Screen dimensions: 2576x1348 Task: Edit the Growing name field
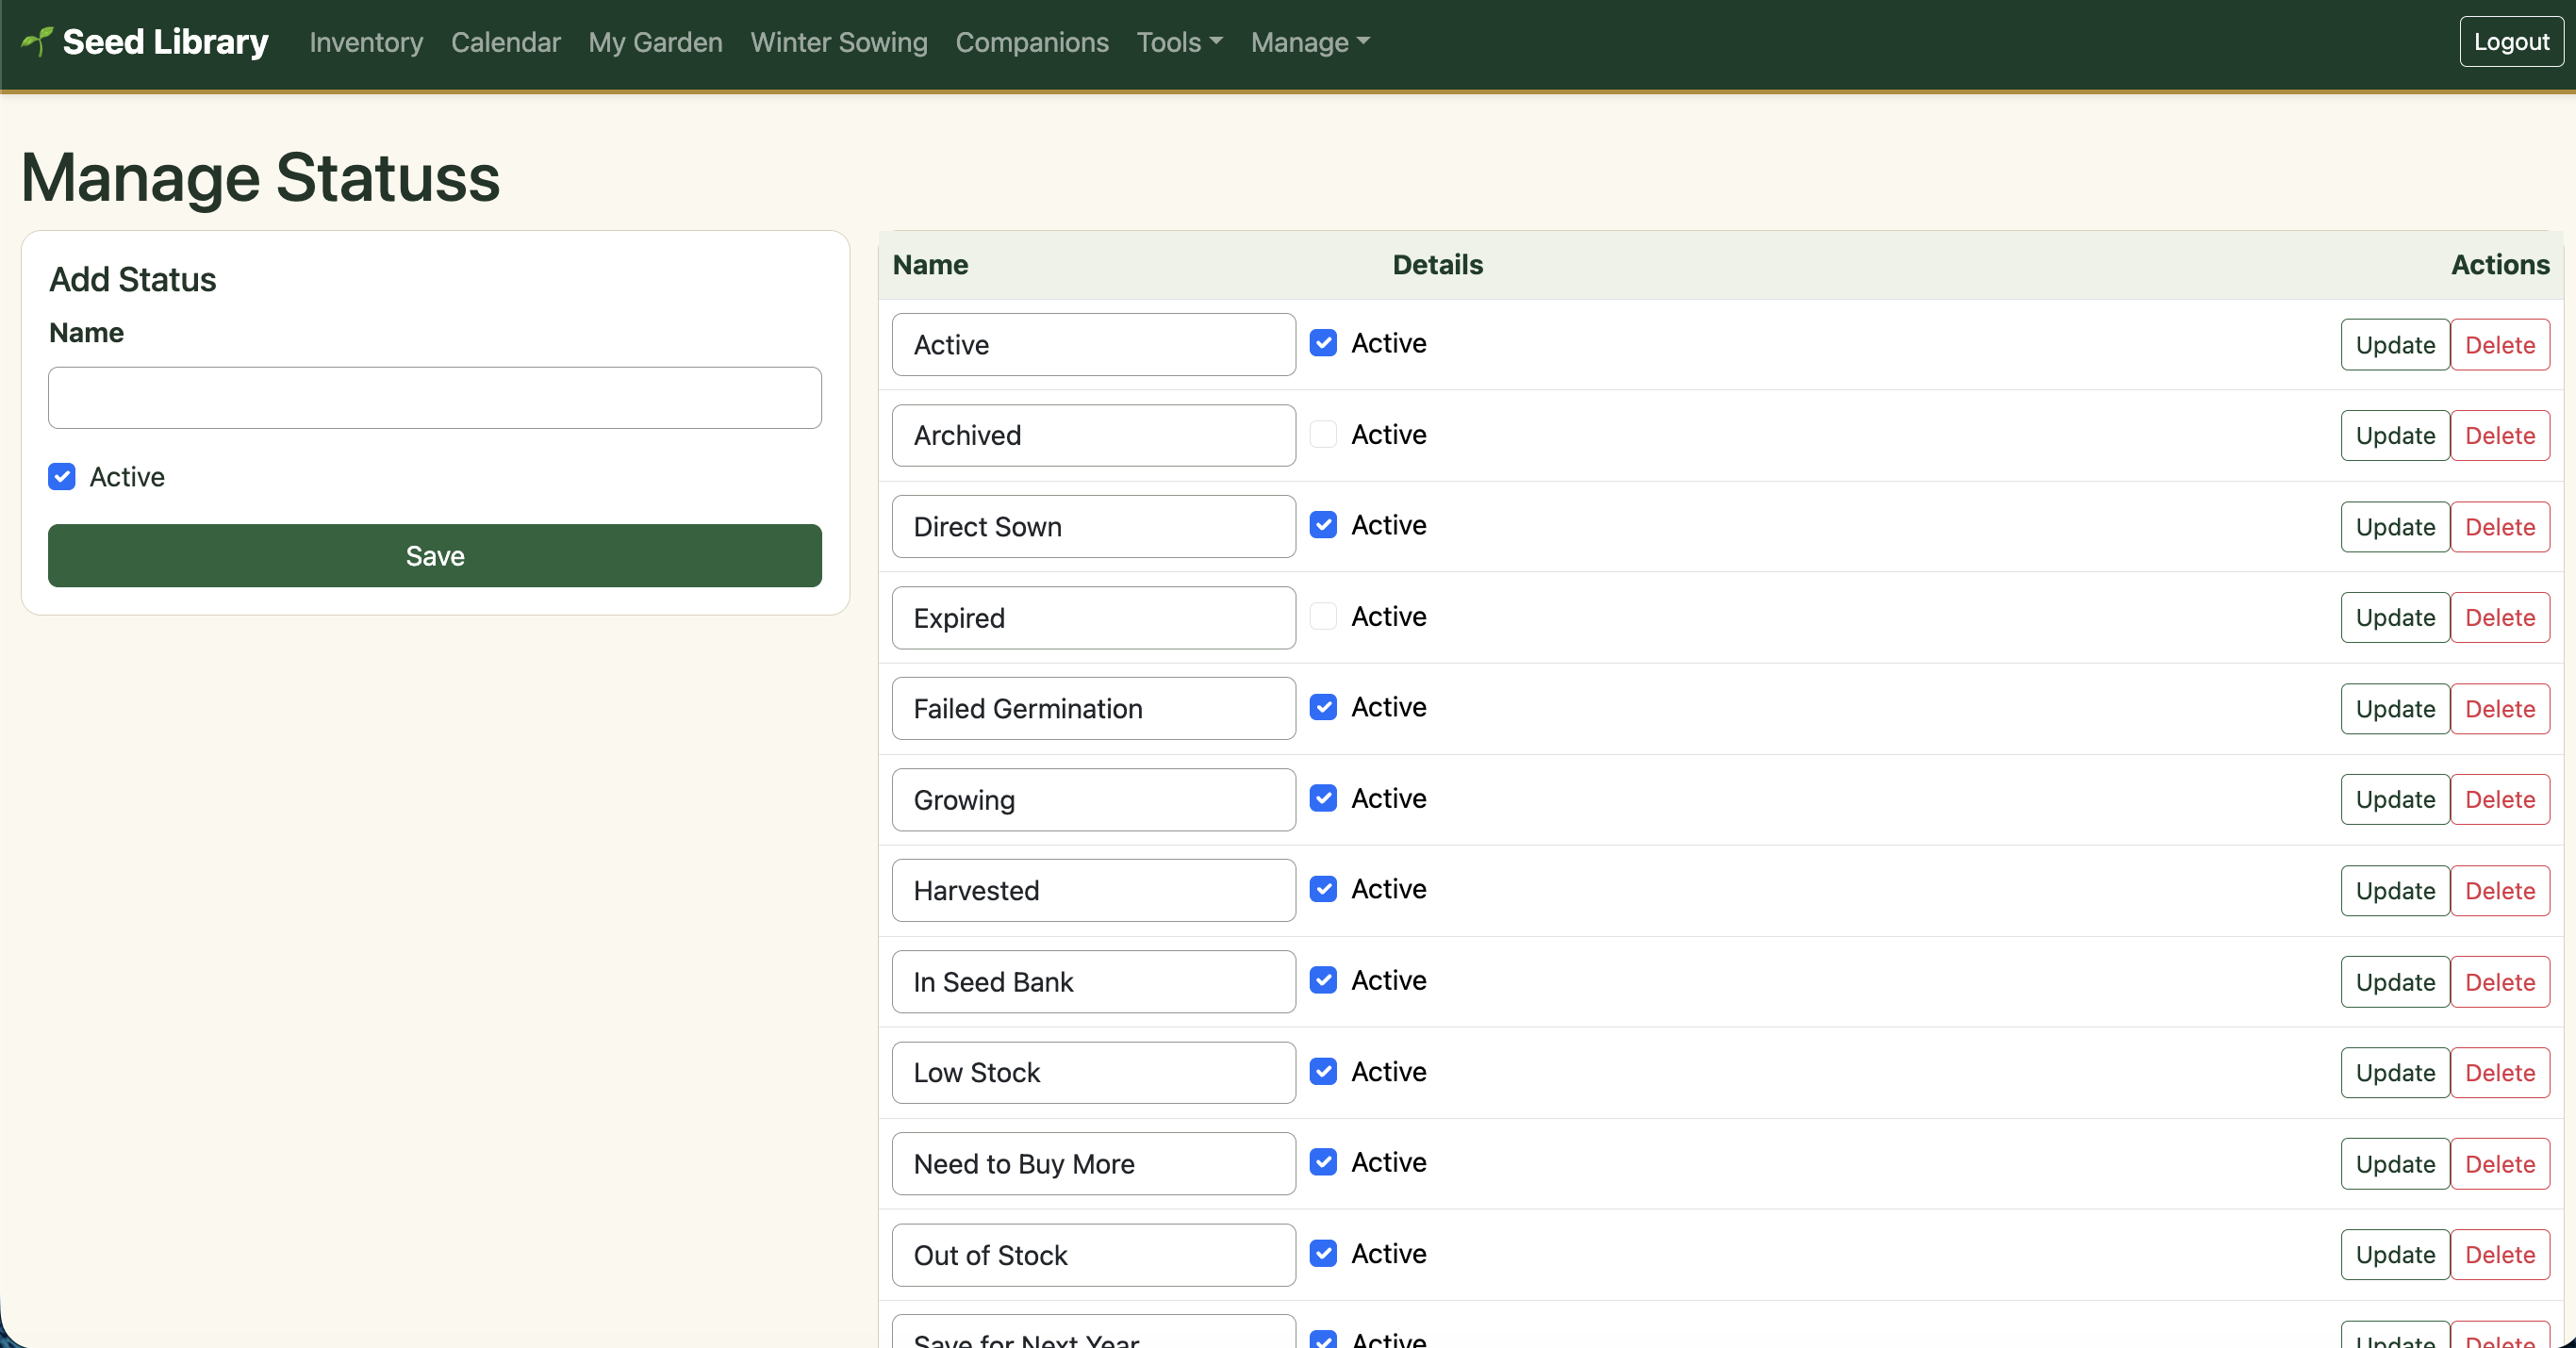(x=1093, y=800)
